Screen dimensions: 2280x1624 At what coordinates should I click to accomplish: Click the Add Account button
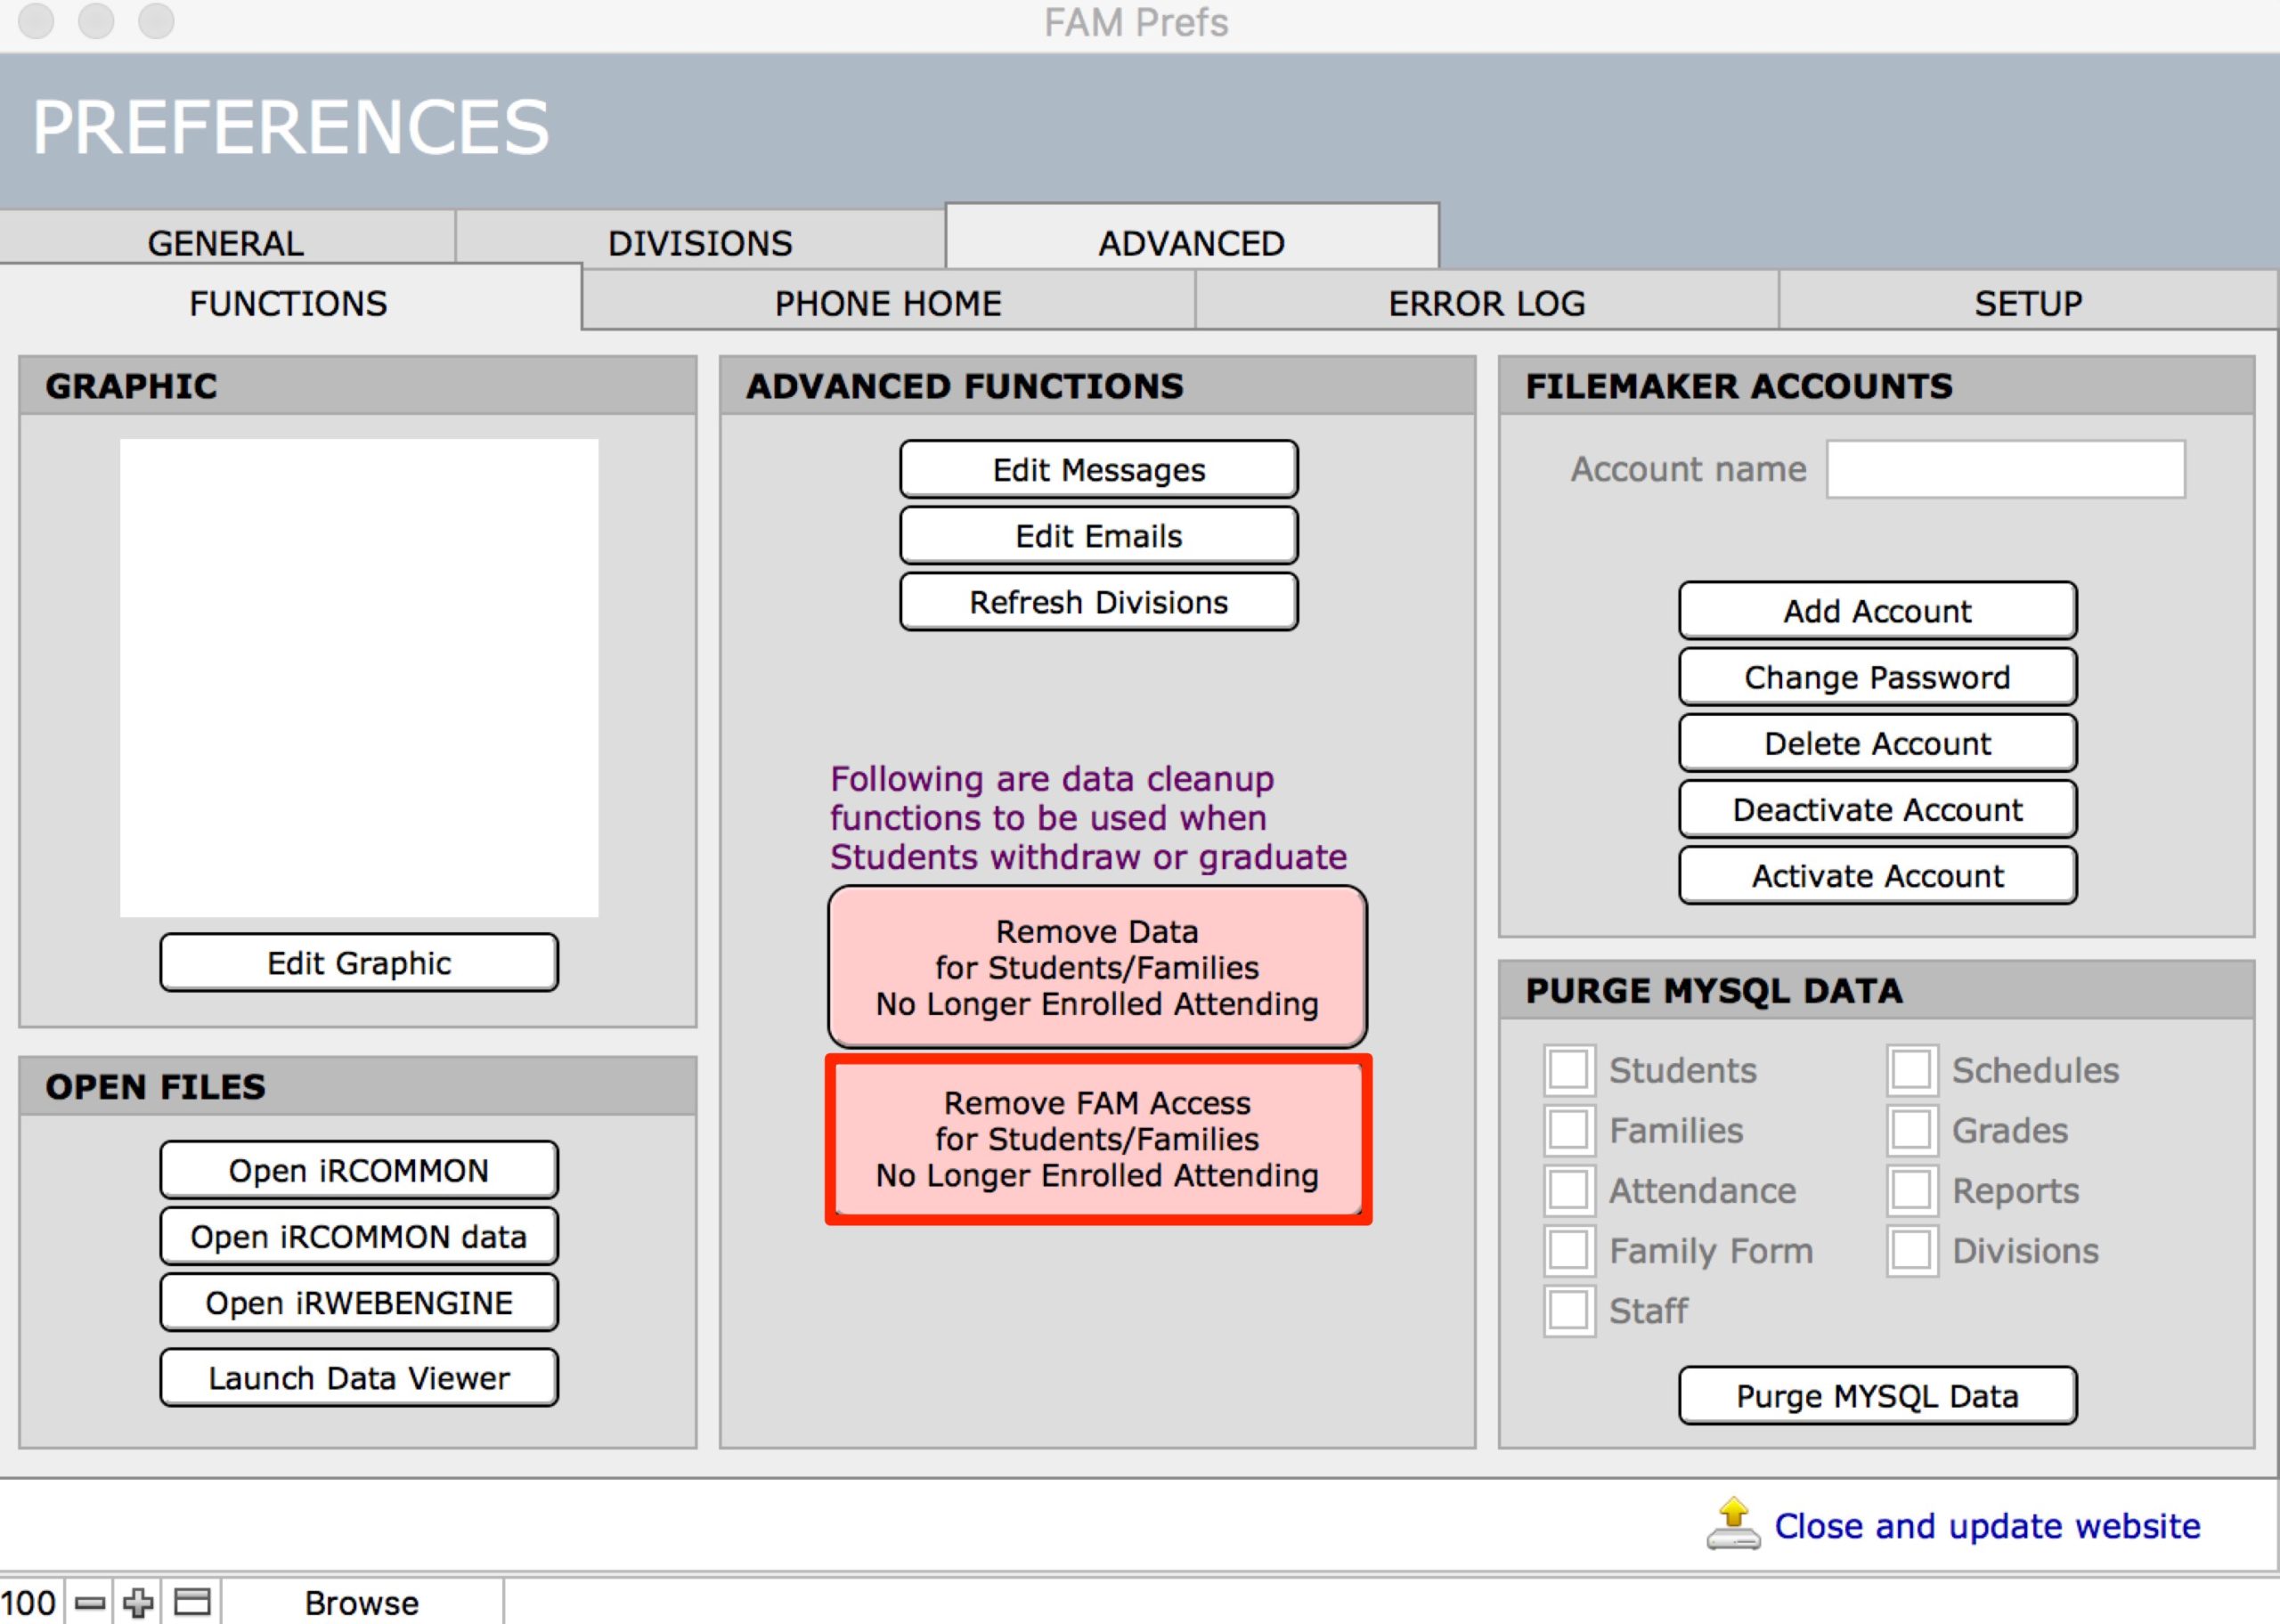point(1878,610)
